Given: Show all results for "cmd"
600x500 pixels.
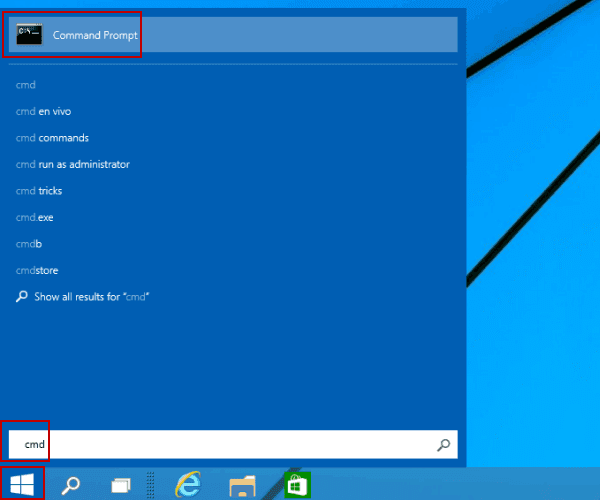Looking at the screenshot, I should [x=82, y=297].
